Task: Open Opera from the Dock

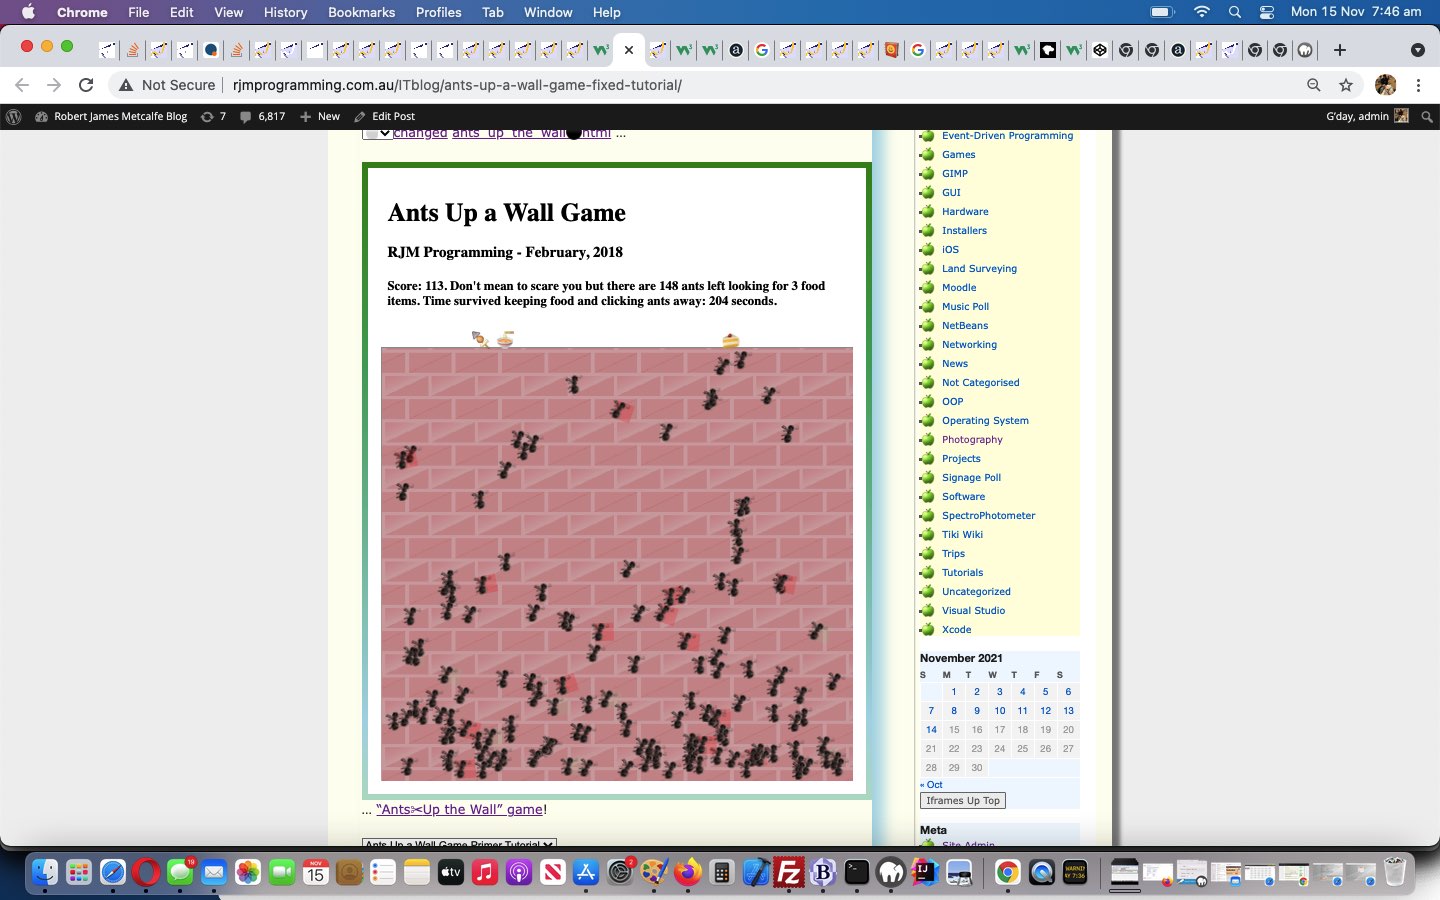Action: point(146,872)
